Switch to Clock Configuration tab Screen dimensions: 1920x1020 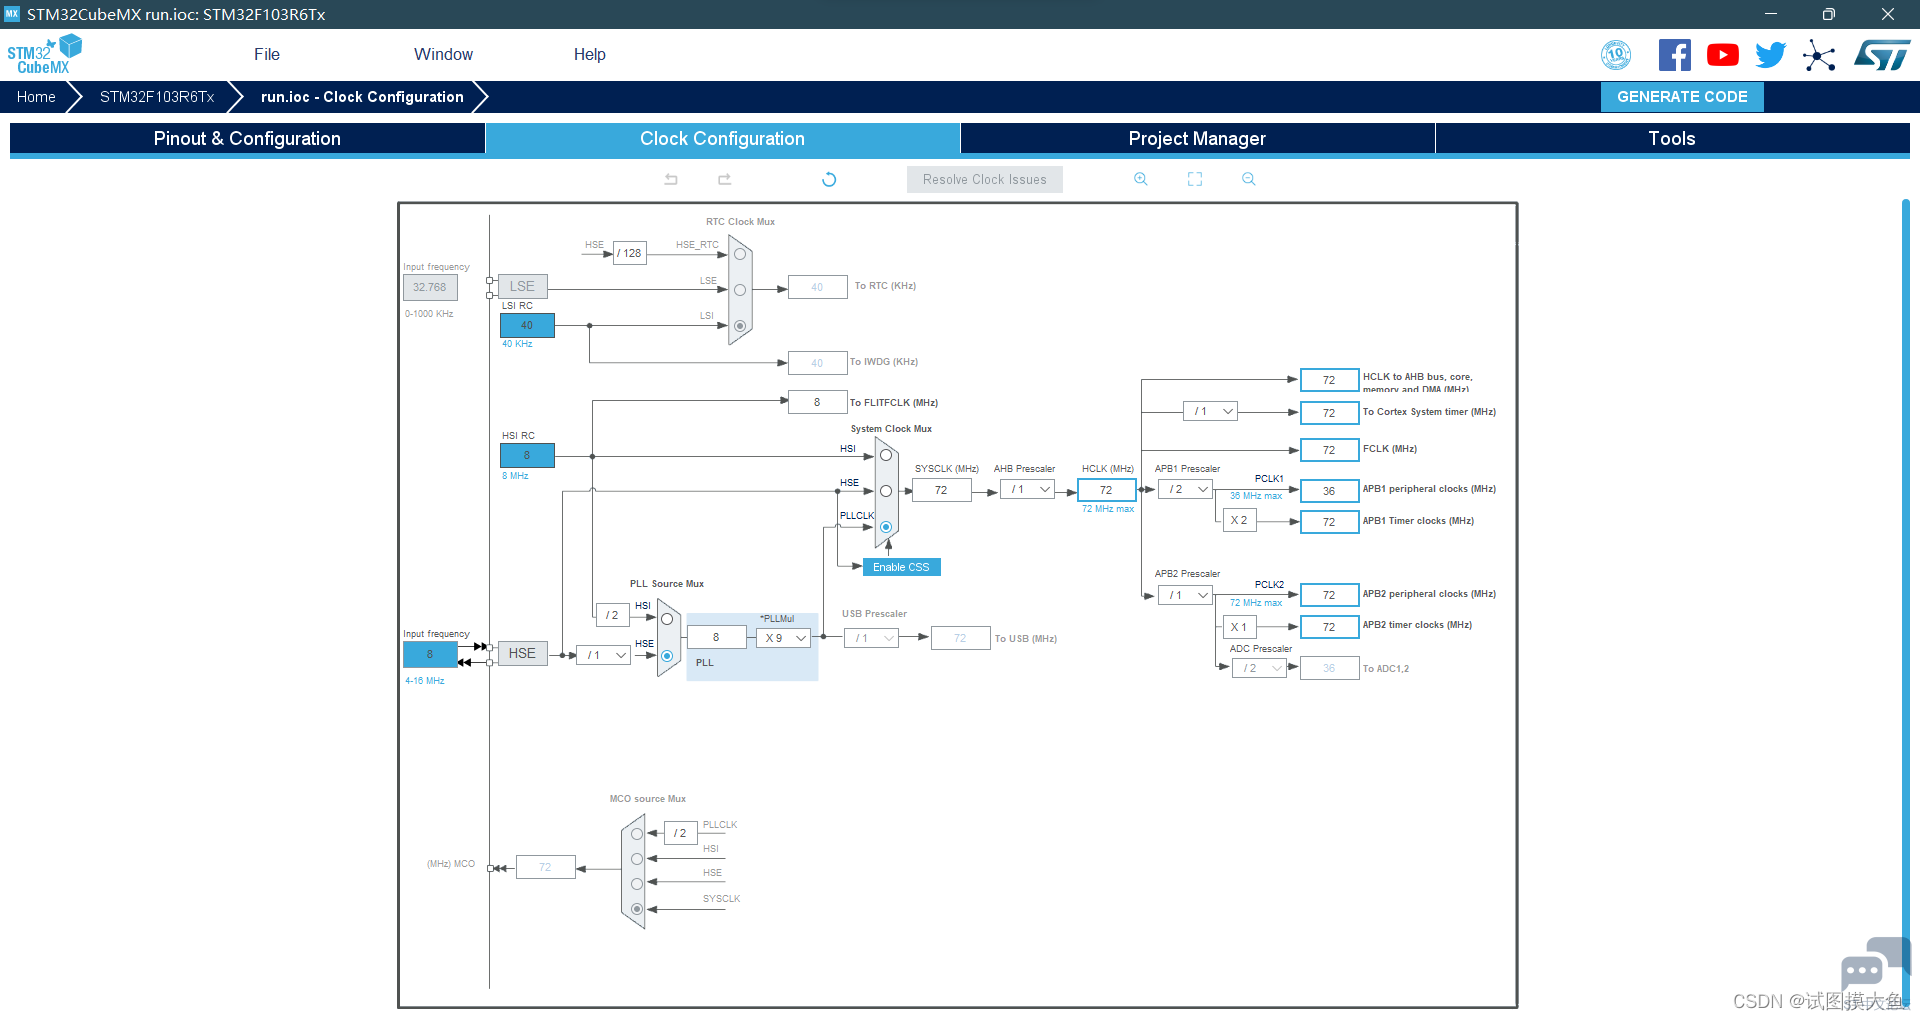[x=723, y=139]
